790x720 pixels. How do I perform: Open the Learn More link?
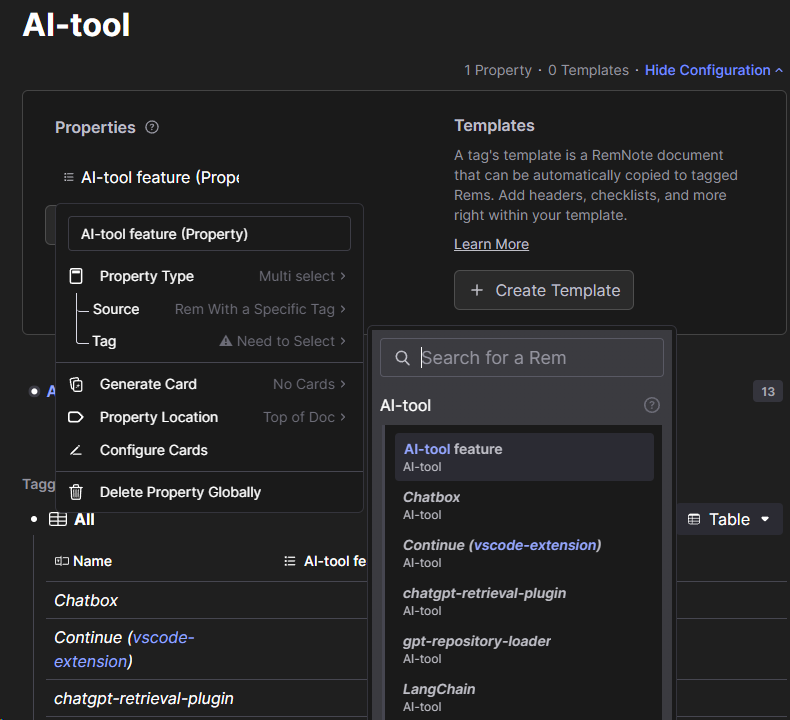(491, 244)
